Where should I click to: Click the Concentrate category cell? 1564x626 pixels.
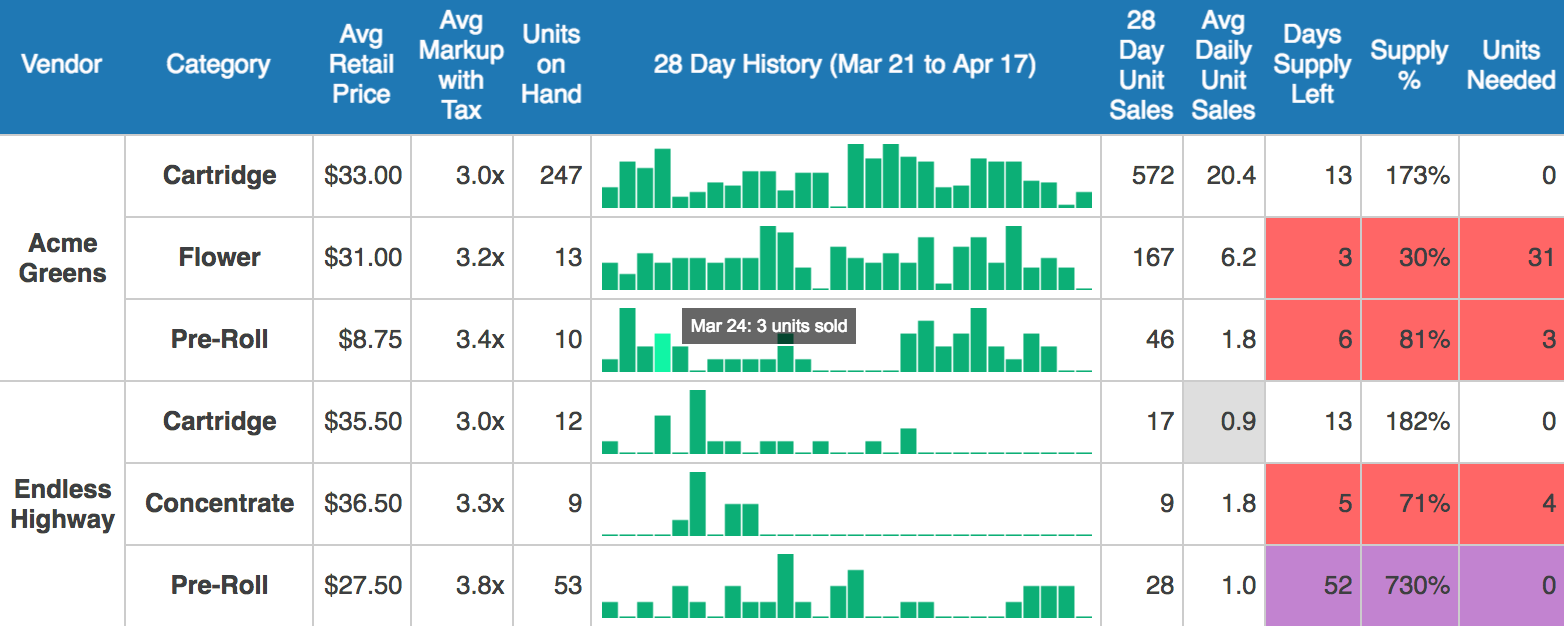click(x=219, y=504)
